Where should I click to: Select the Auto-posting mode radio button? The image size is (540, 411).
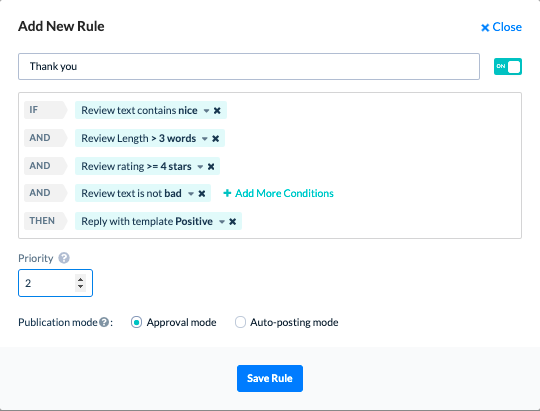click(x=240, y=322)
